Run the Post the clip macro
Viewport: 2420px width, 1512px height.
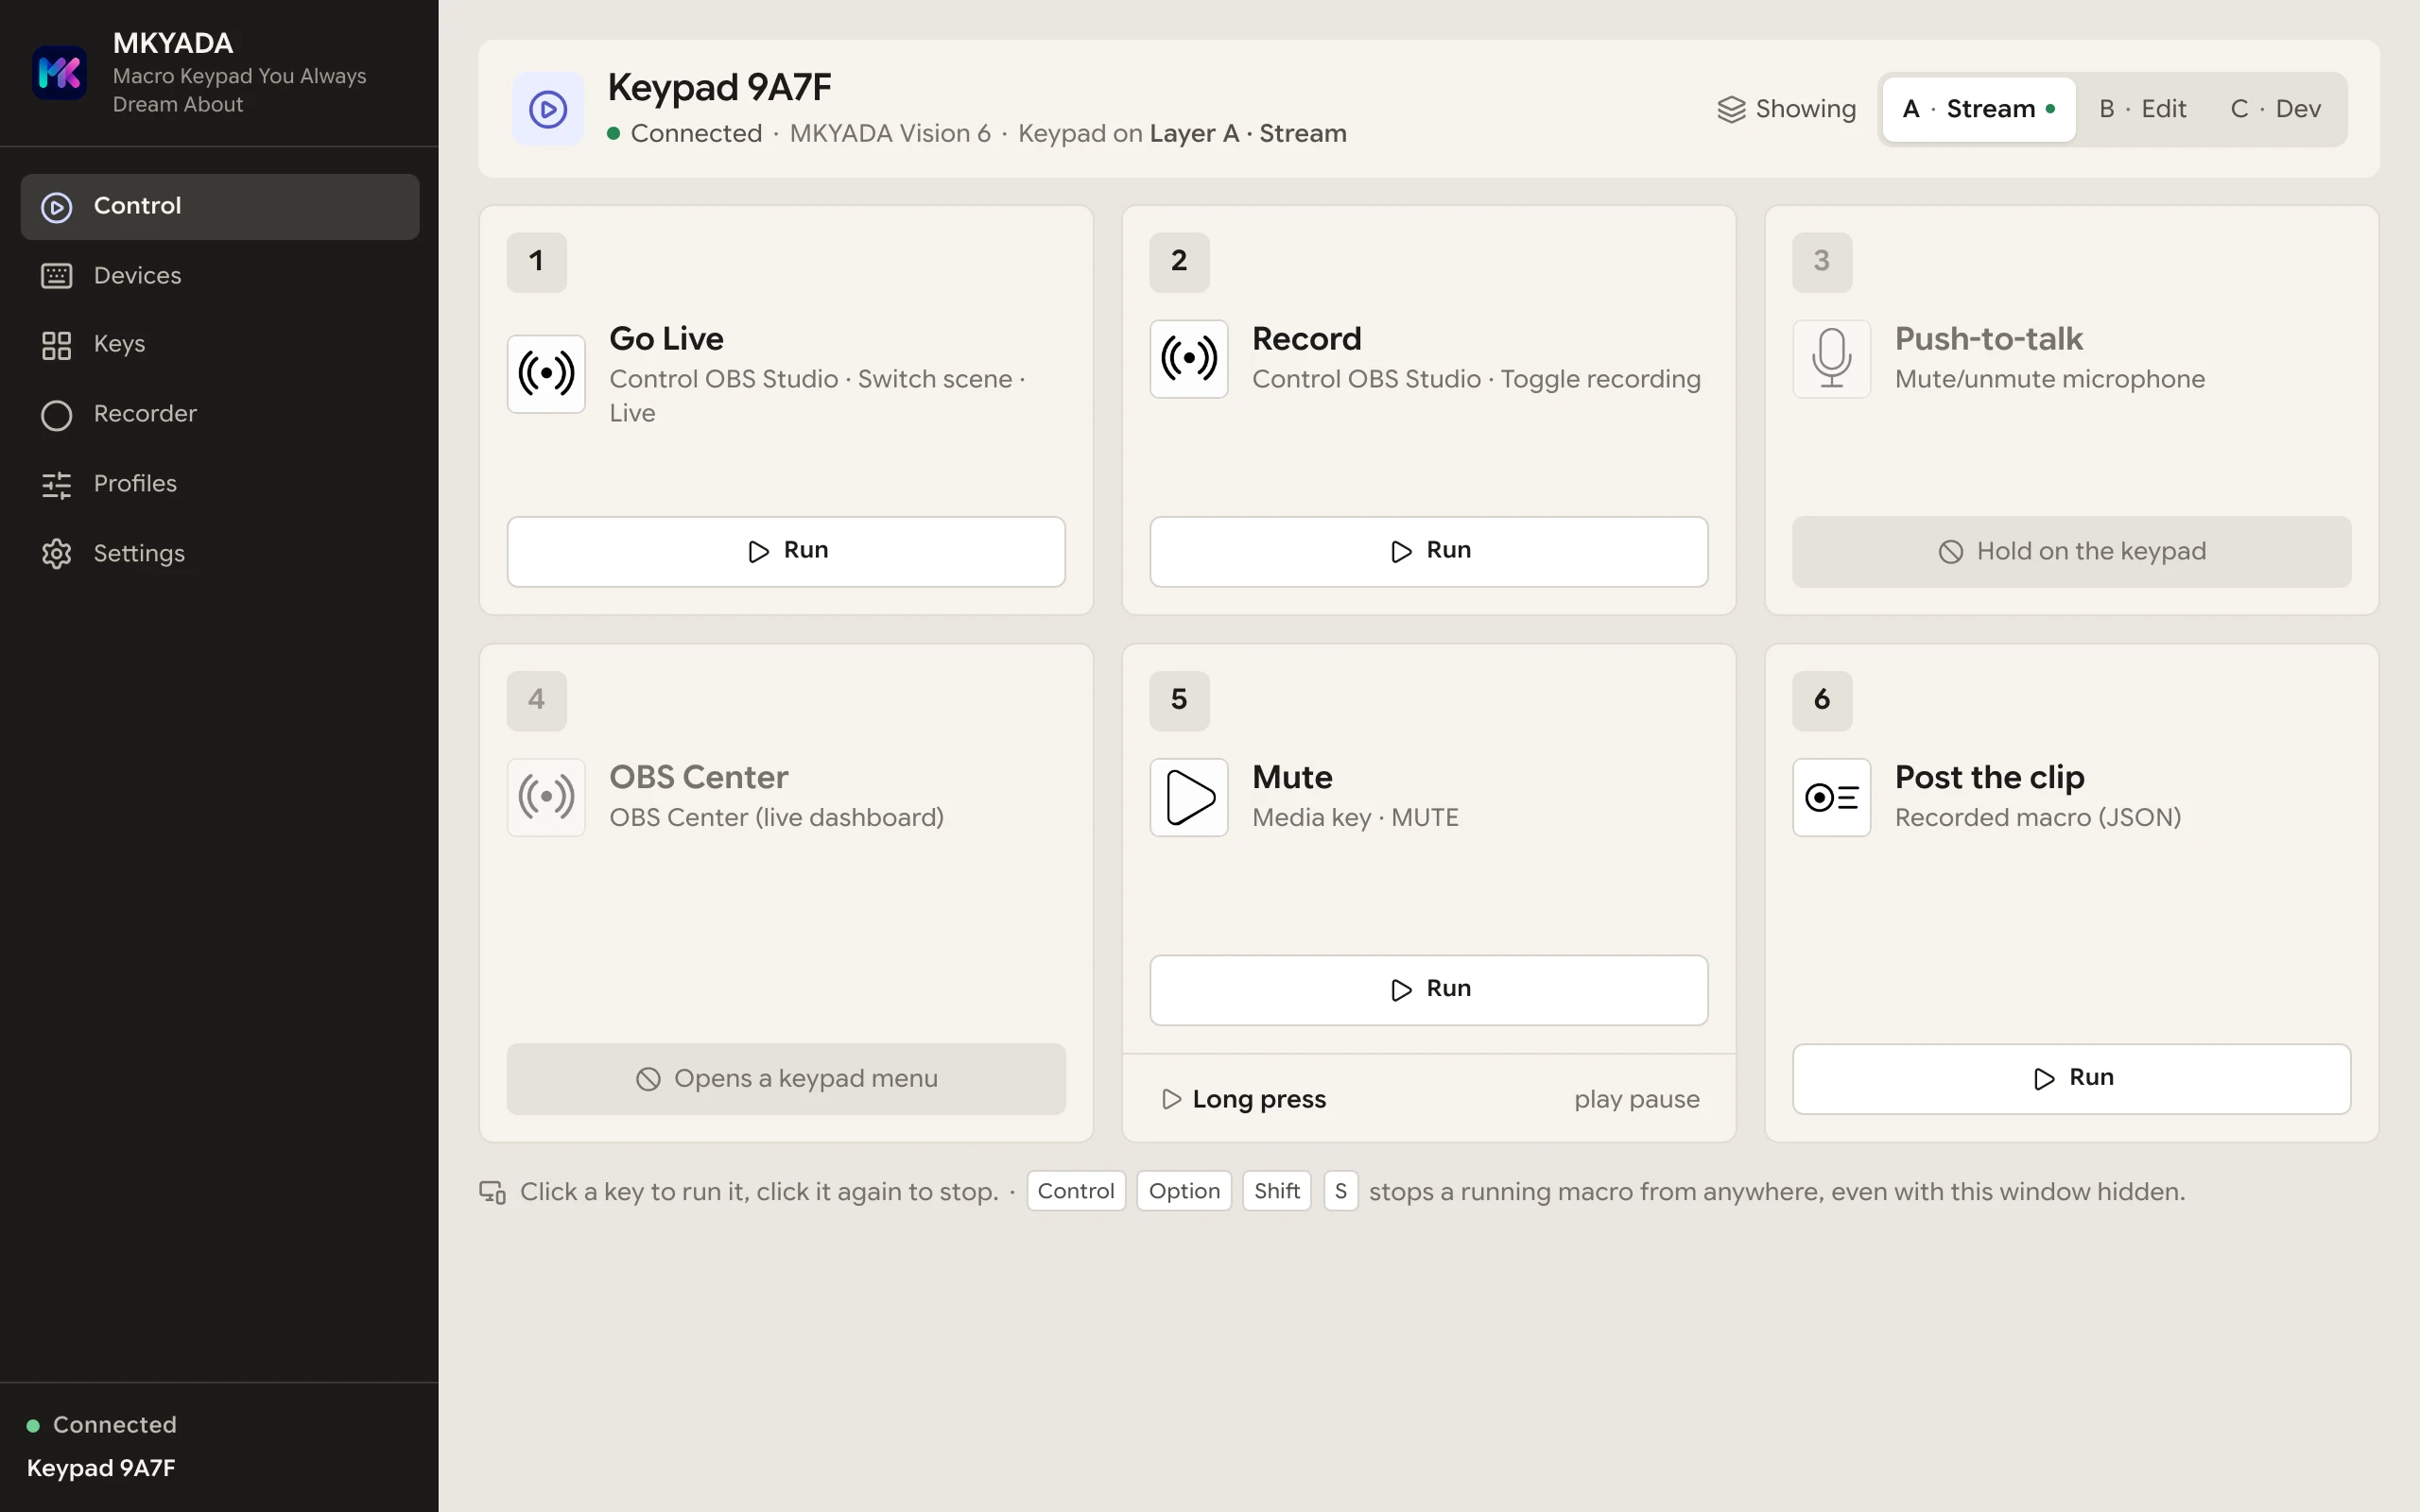(x=2071, y=1078)
